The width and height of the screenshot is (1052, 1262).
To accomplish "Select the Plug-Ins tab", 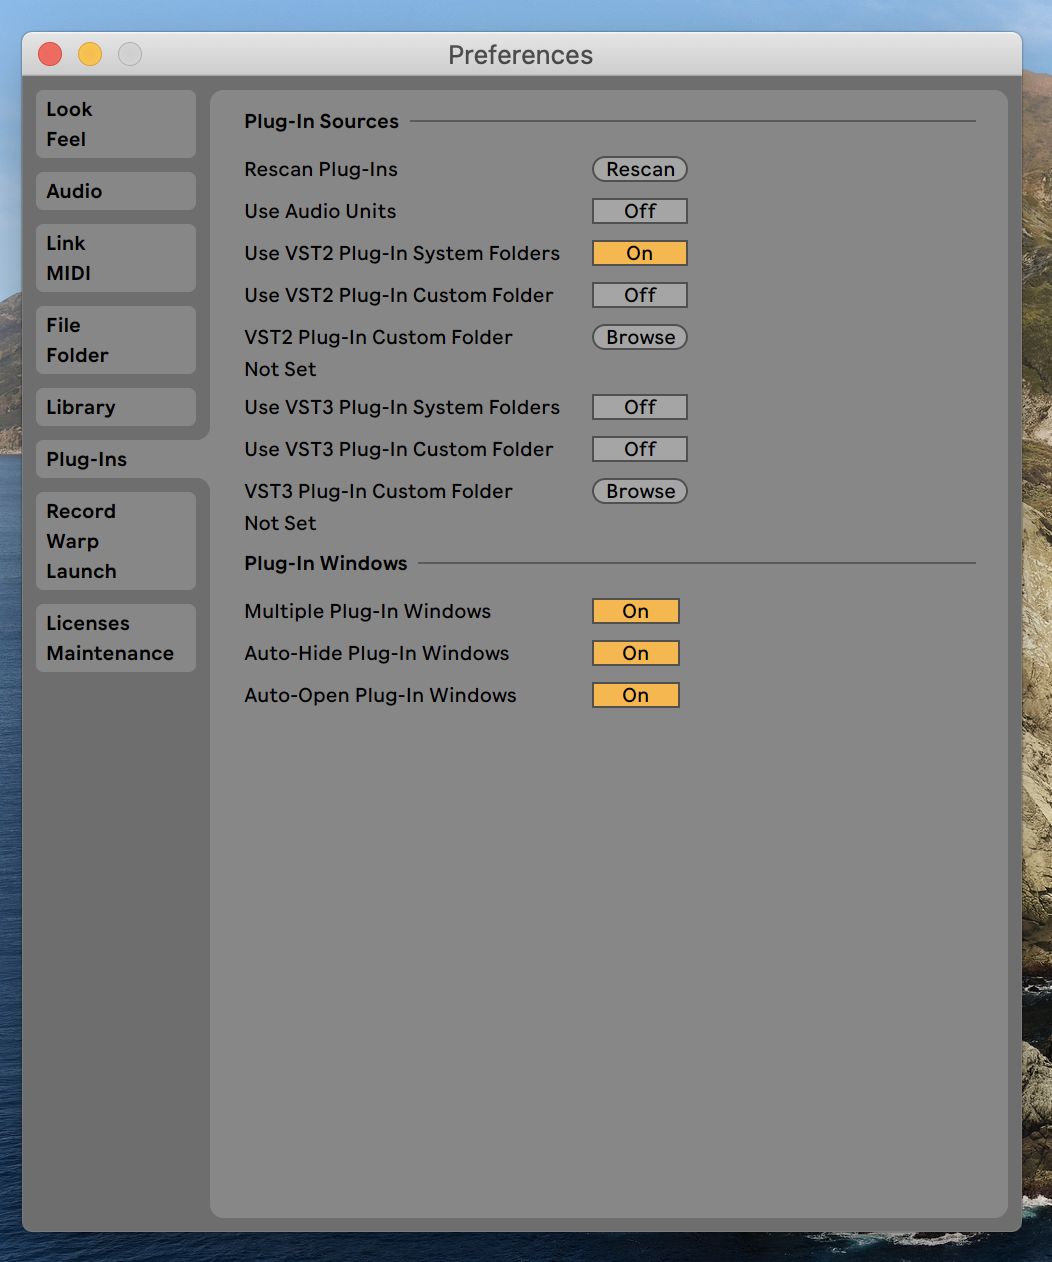I will click(x=116, y=459).
